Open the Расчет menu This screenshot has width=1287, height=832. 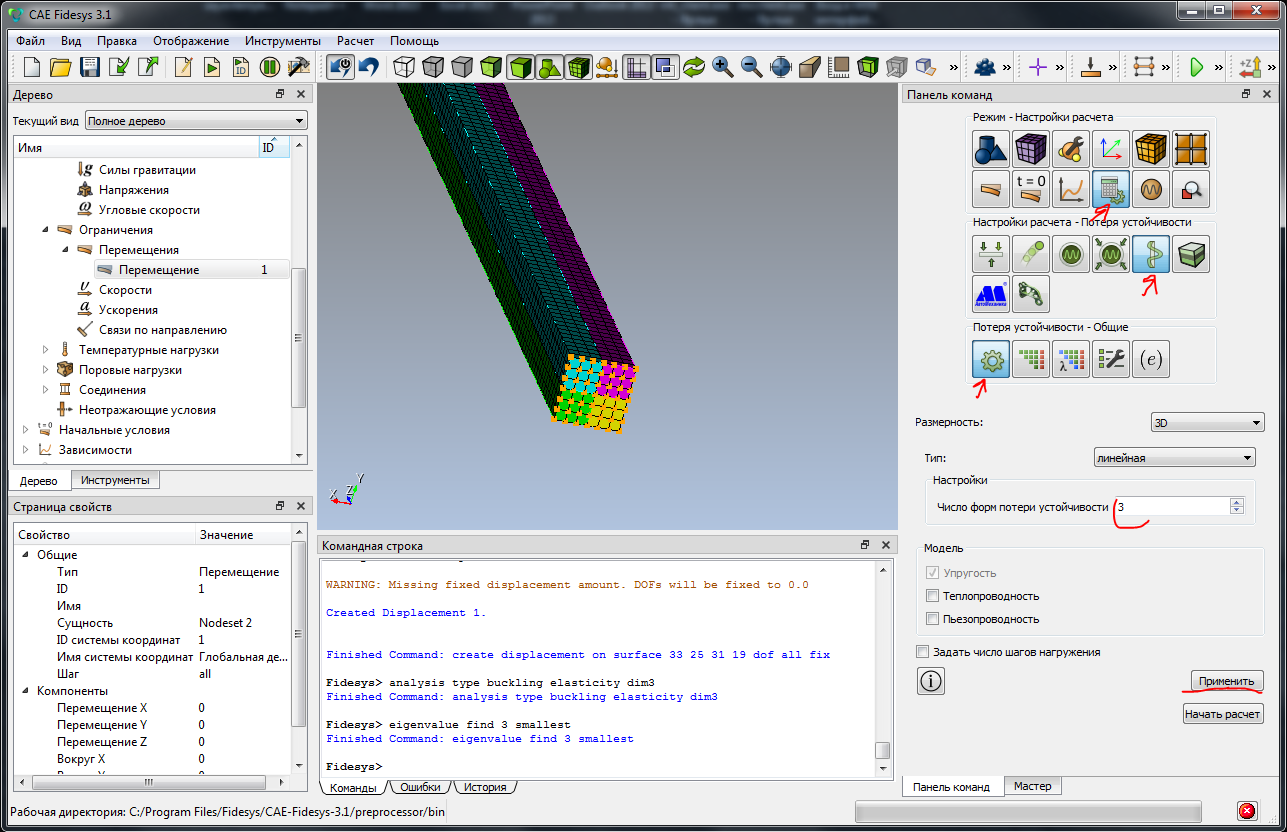click(355, 41)
